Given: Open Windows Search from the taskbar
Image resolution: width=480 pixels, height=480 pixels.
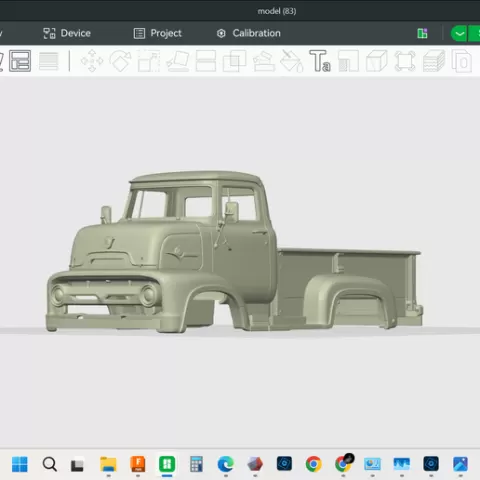Looking at the screenshot, I should [49, 464].
